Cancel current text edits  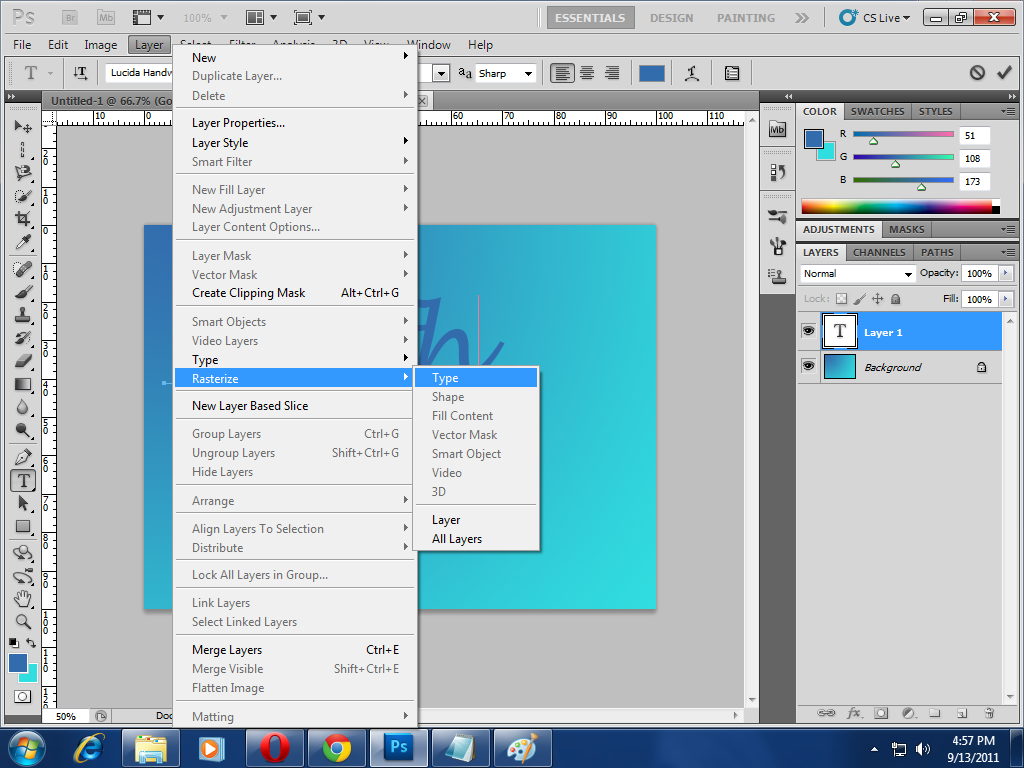977,72
